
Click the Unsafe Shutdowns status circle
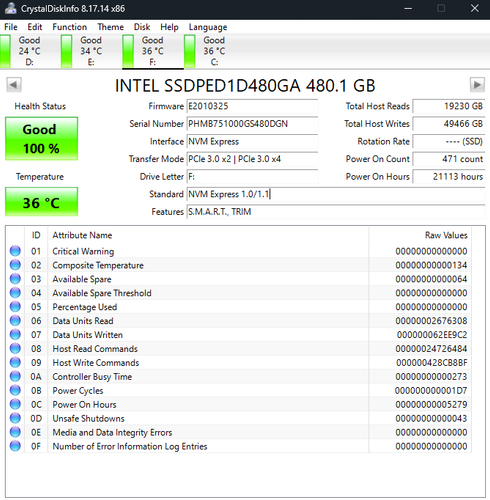click(x=15, y=418)
